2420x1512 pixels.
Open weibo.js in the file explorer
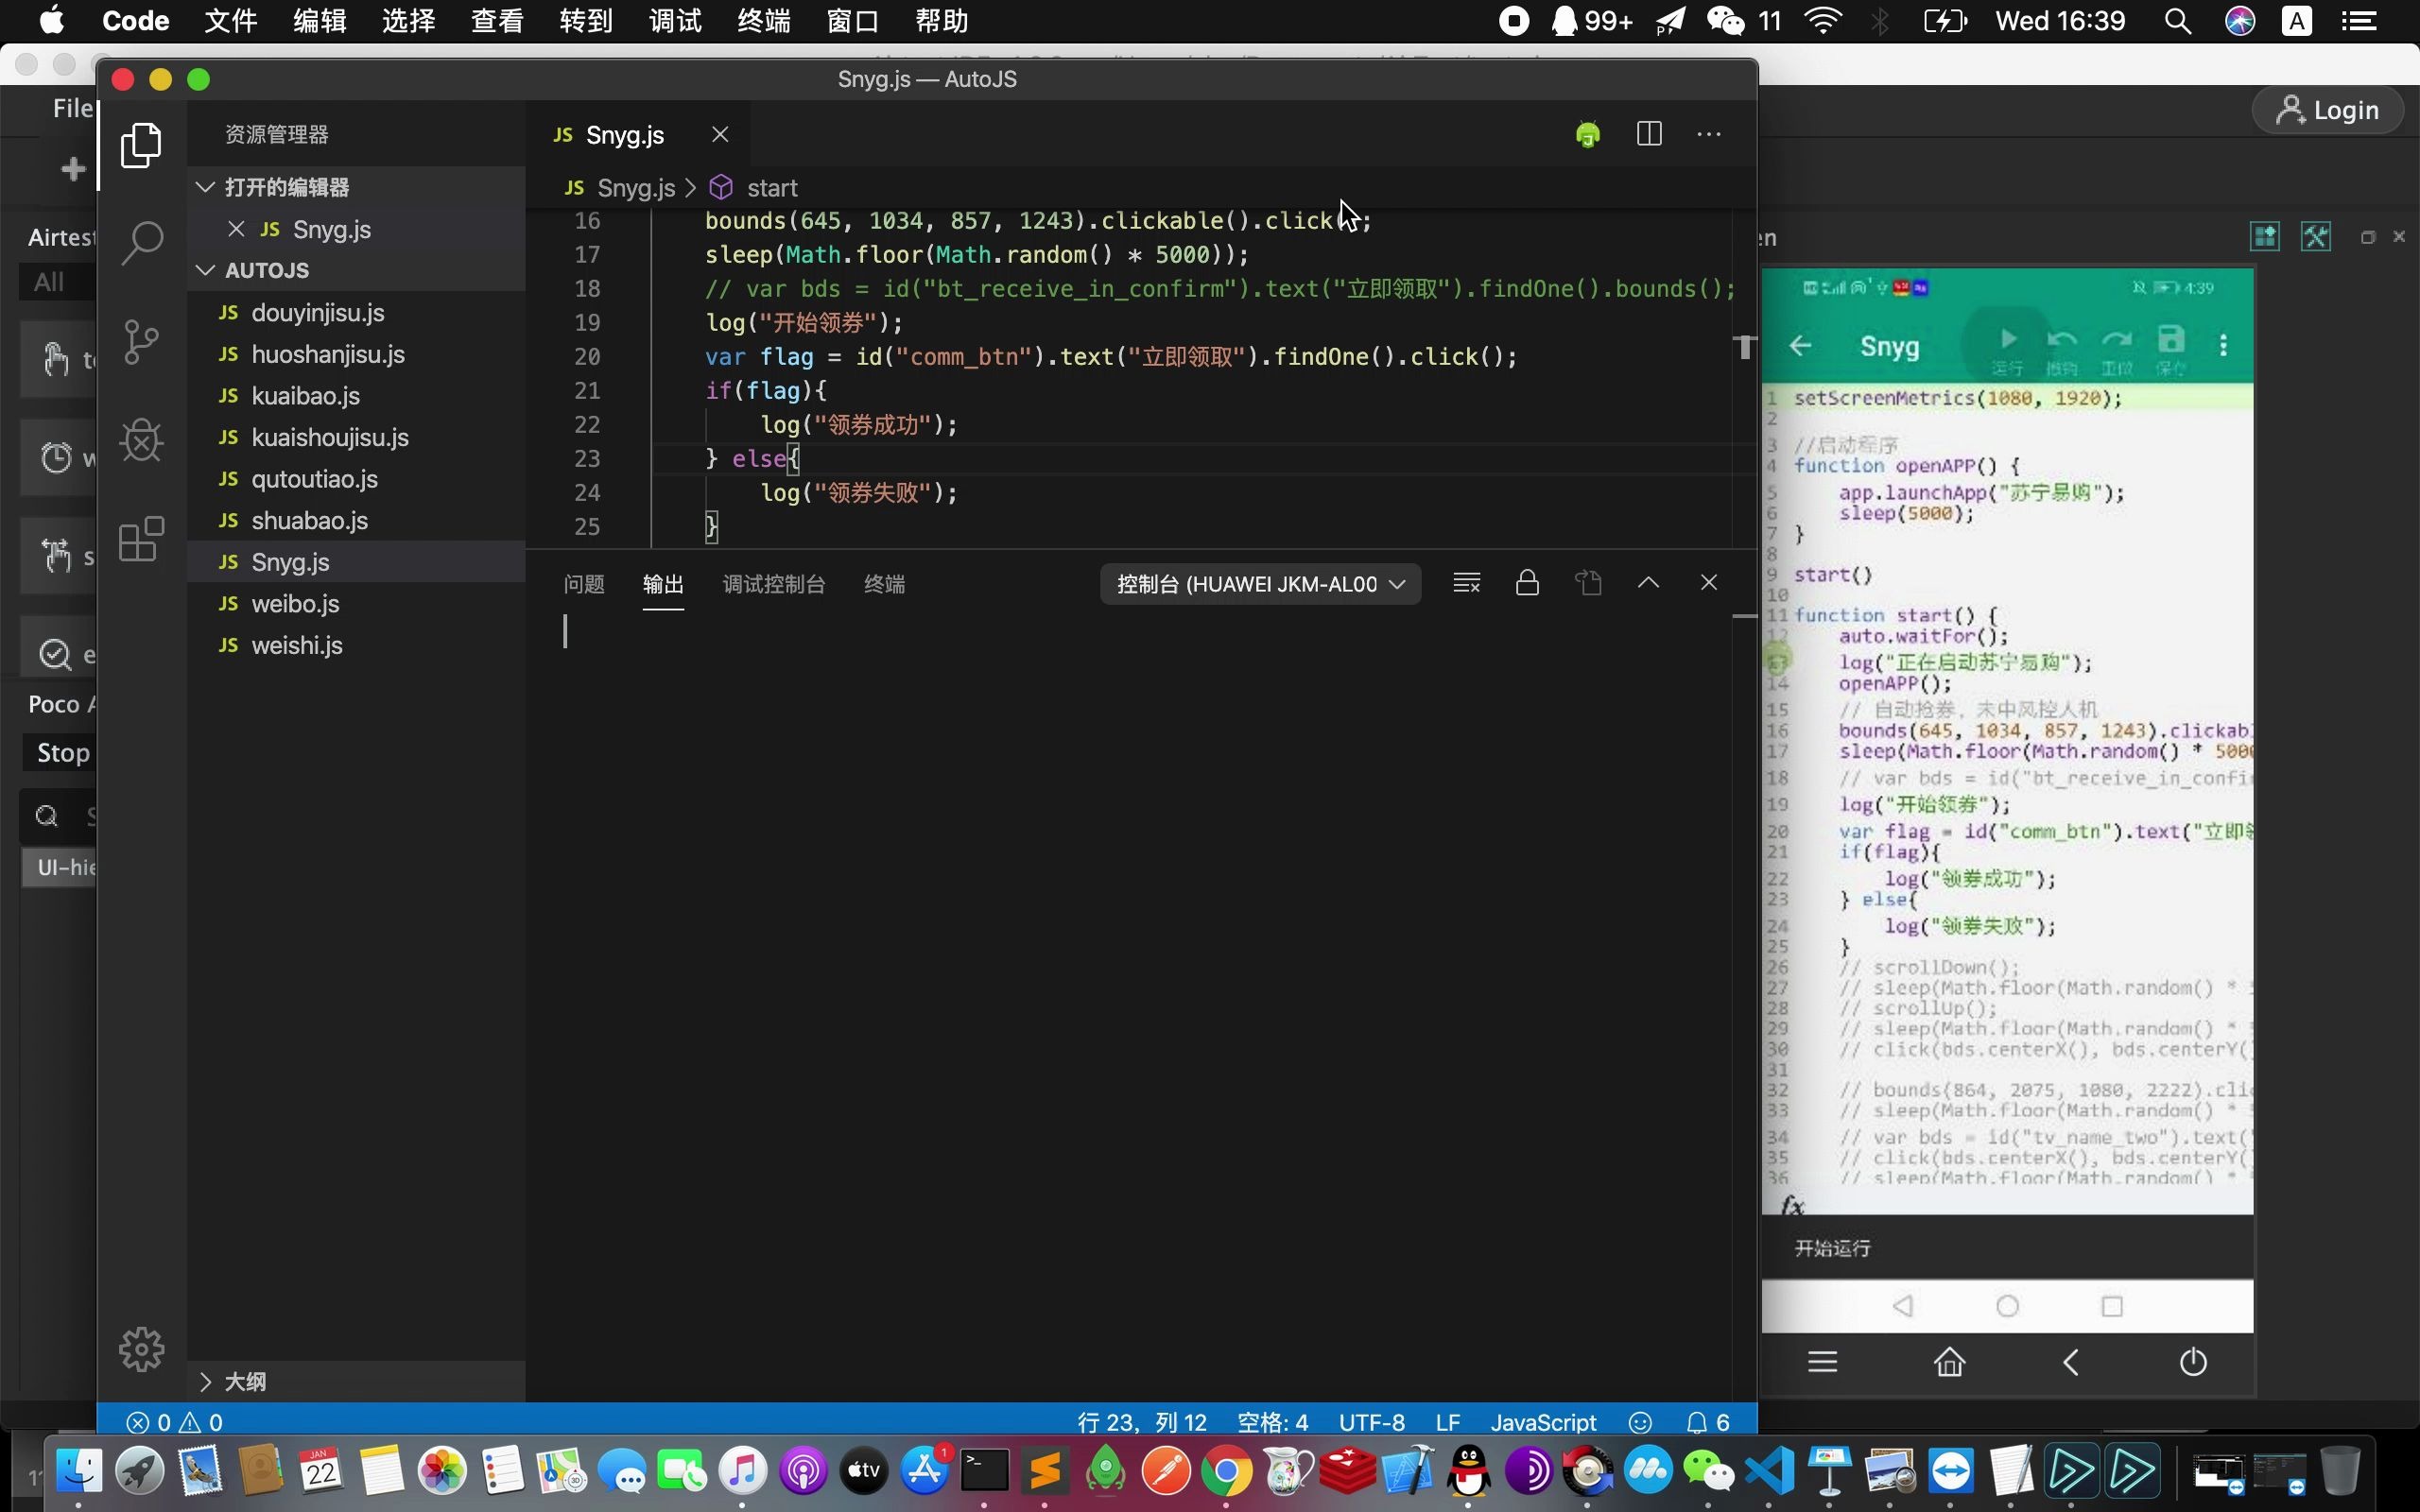356,604
